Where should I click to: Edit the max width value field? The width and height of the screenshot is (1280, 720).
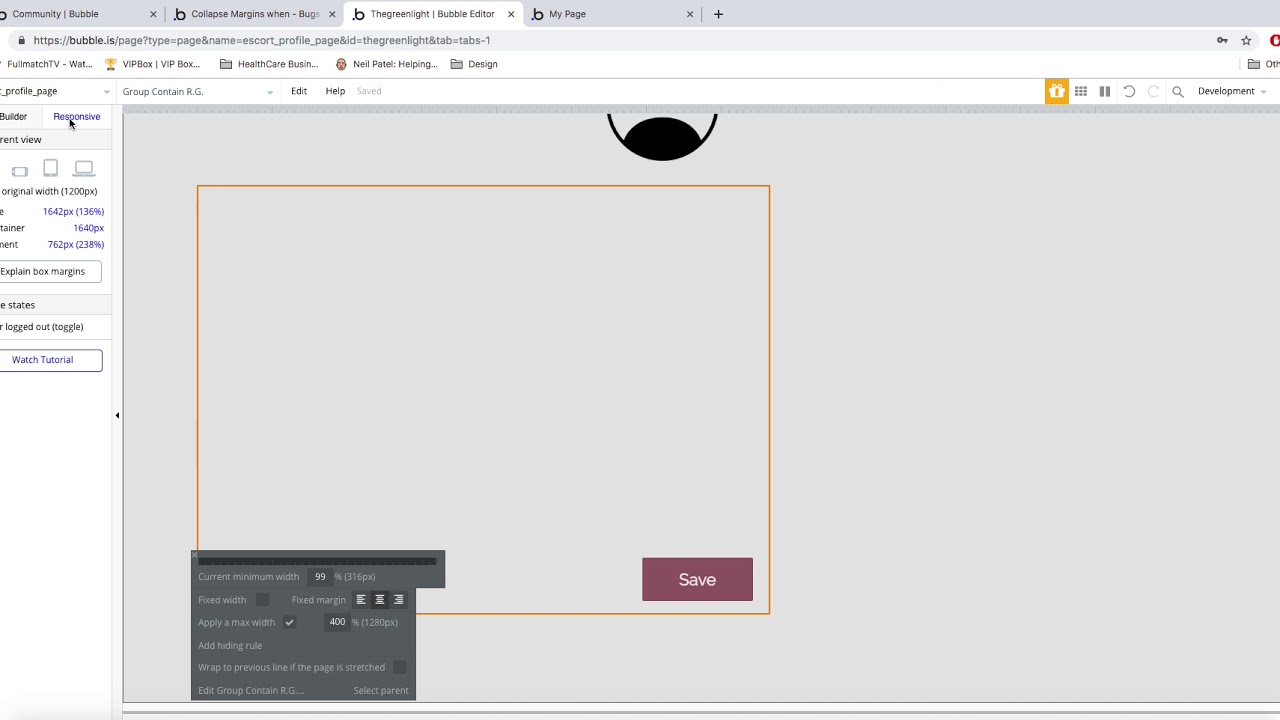pyautogui.click(x=337, y=622)
